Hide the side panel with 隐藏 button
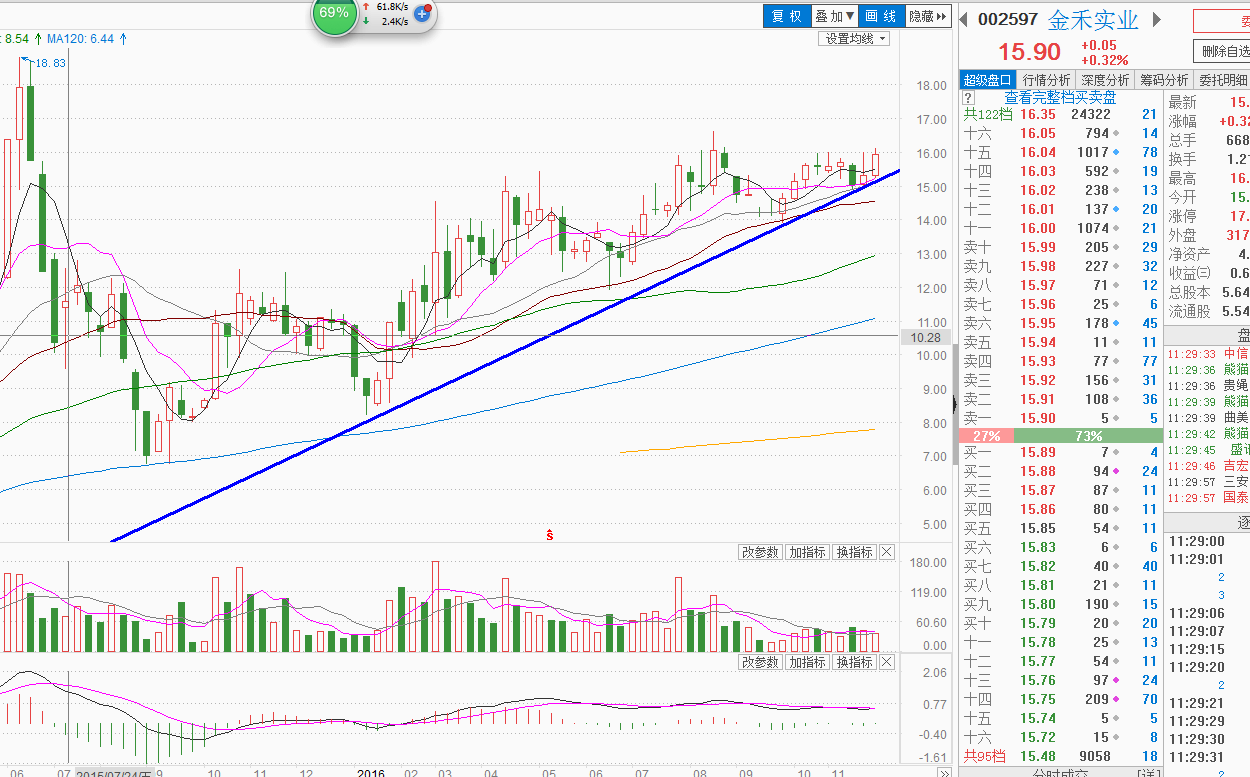Viewport: 1250px width, 777px height. pos(927,16)
